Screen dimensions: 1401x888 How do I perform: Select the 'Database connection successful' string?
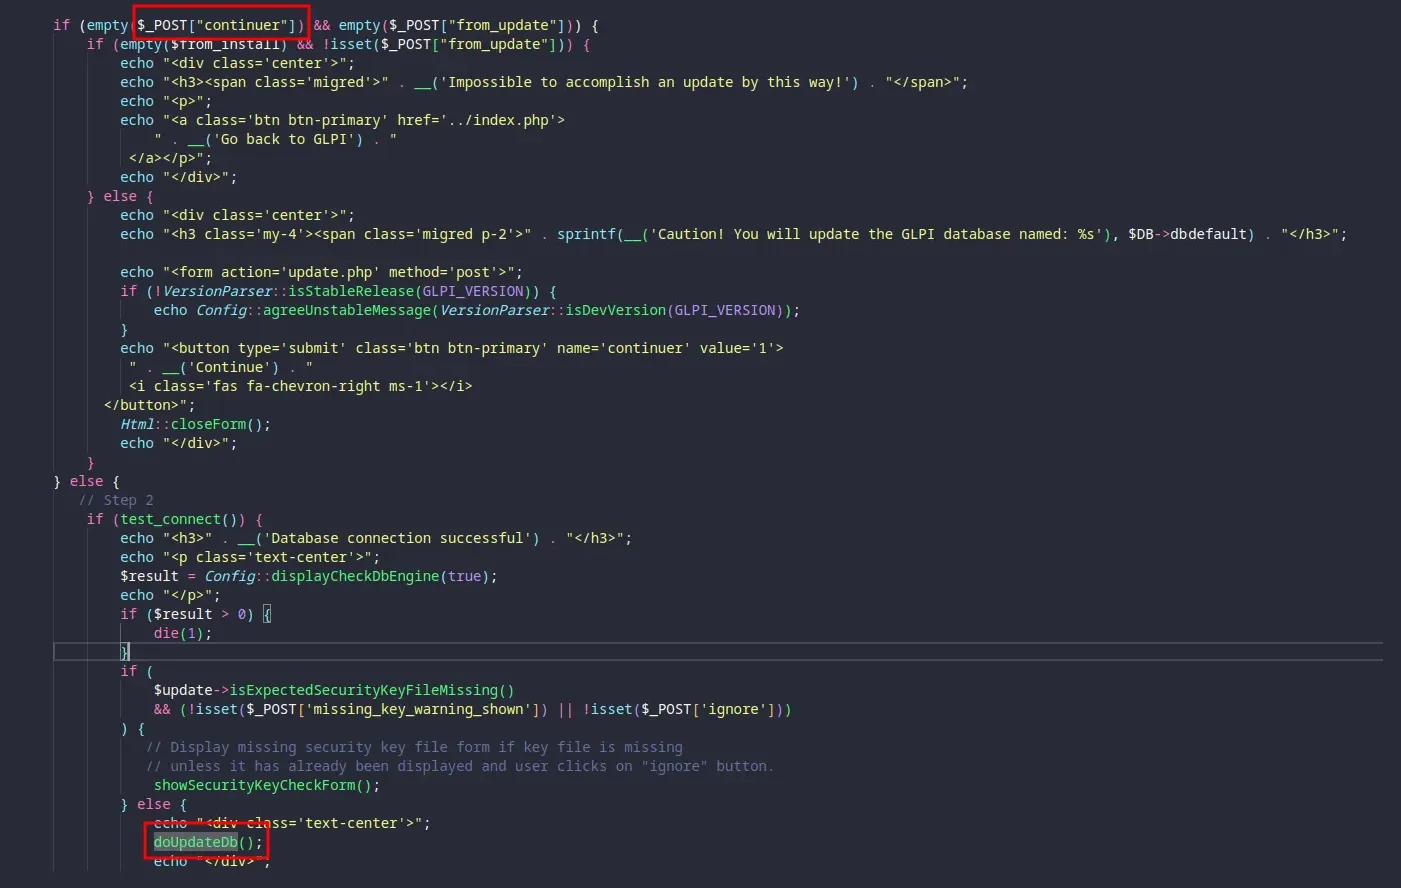tap(401, 538)
